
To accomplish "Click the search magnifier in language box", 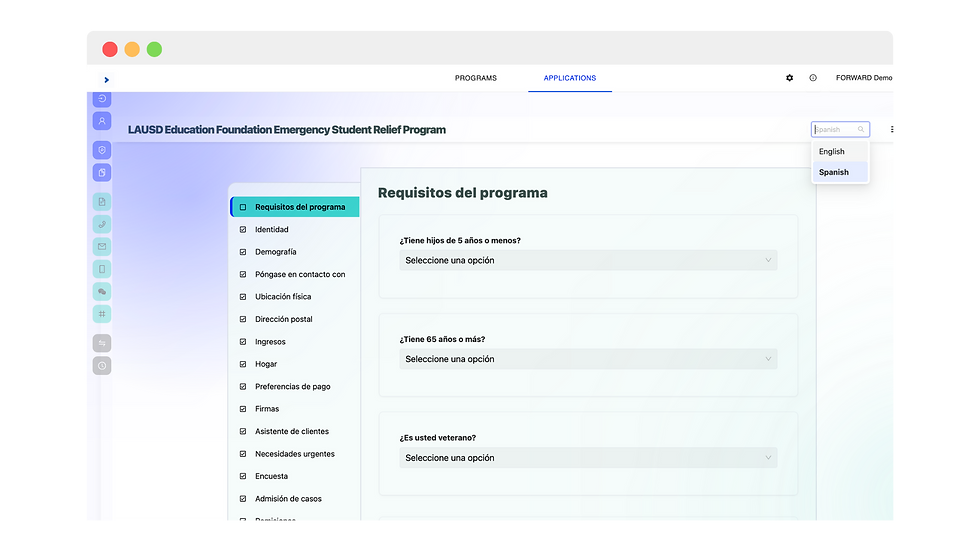I will pyautogui.click(x=861, y=129).
